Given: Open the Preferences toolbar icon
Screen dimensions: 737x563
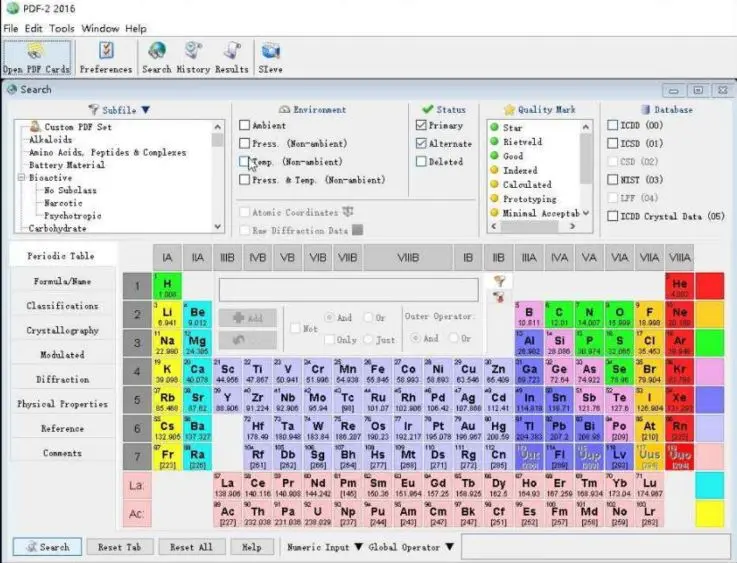Looking at the screenshot, I should pos(106,57).
